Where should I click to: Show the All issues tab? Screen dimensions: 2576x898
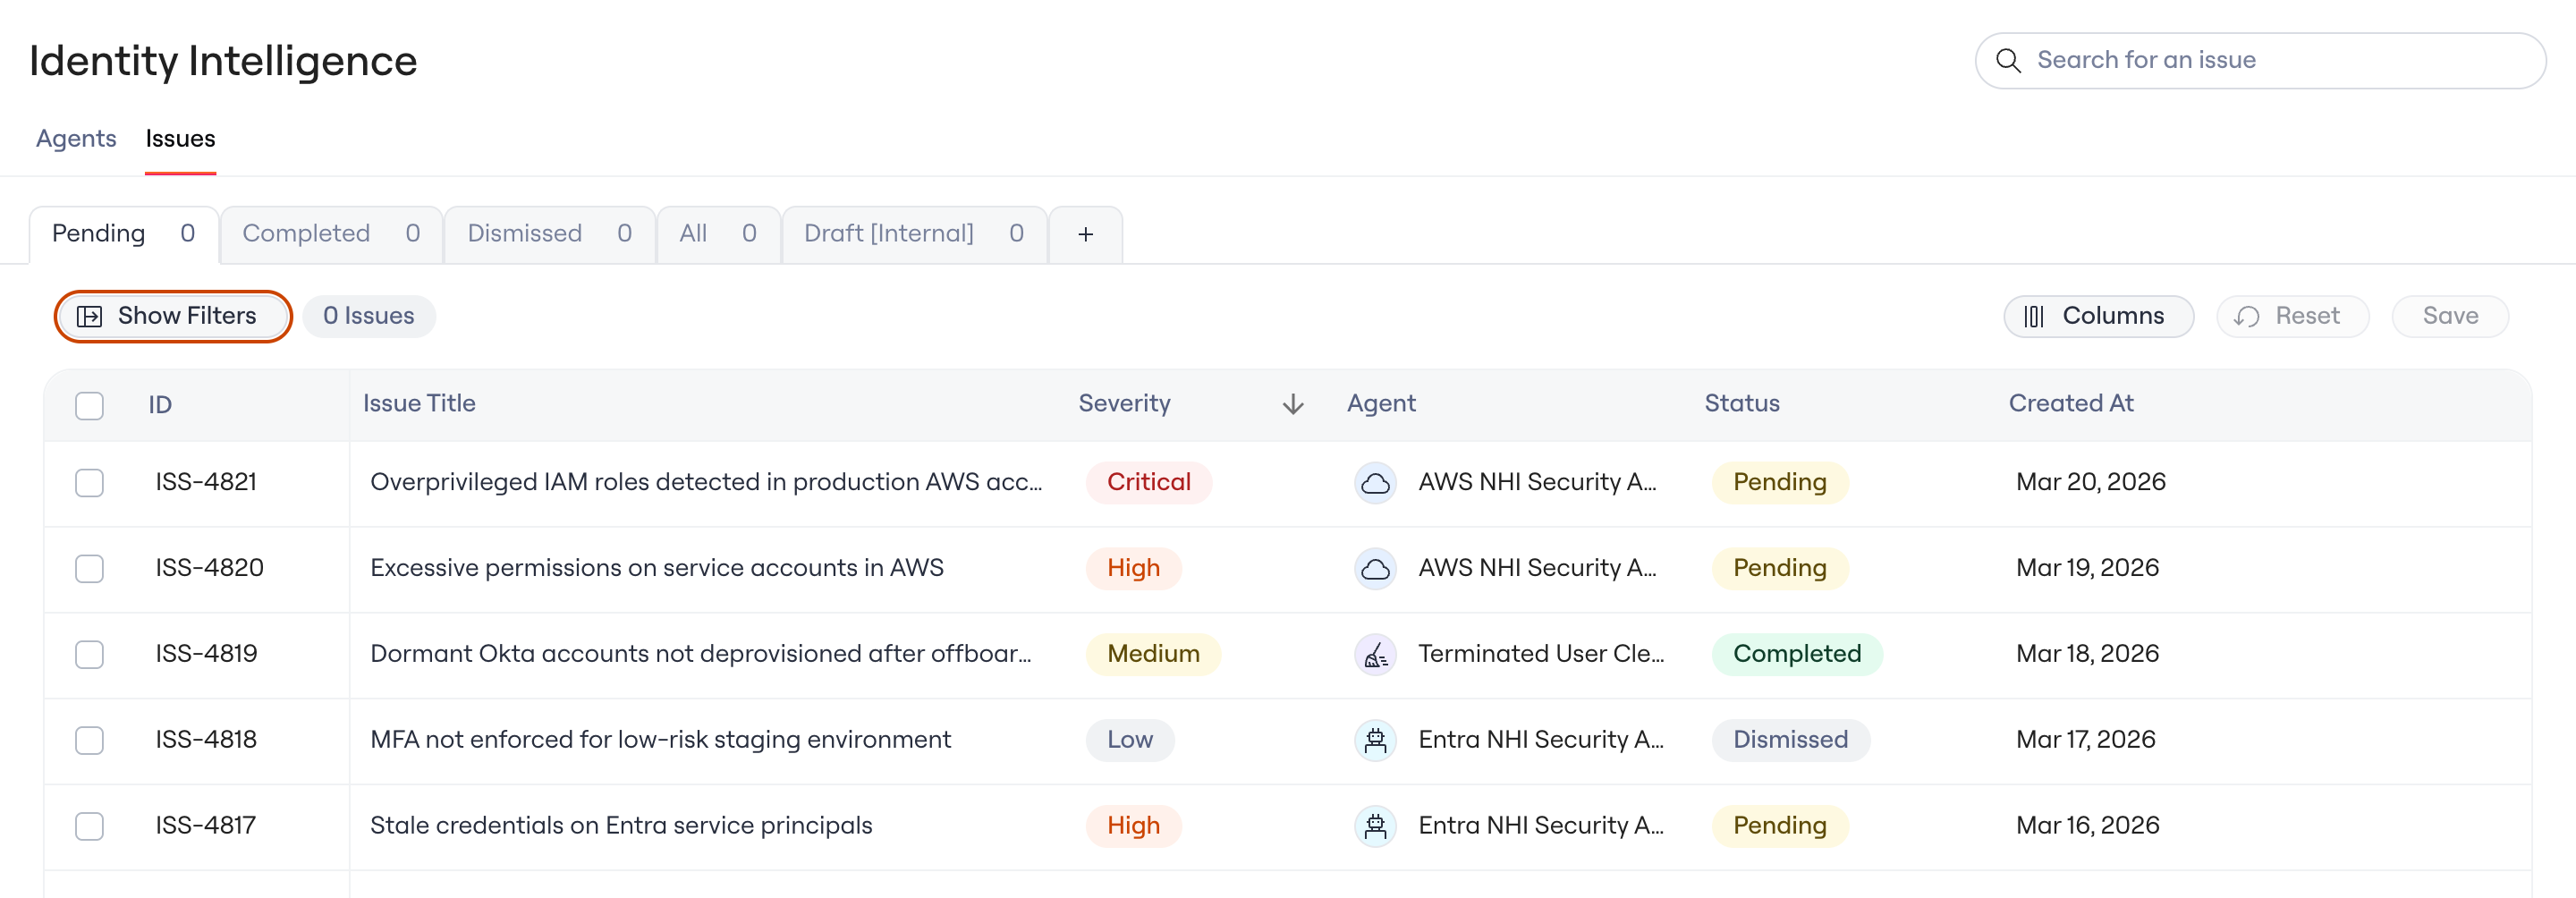coord(718,234)
